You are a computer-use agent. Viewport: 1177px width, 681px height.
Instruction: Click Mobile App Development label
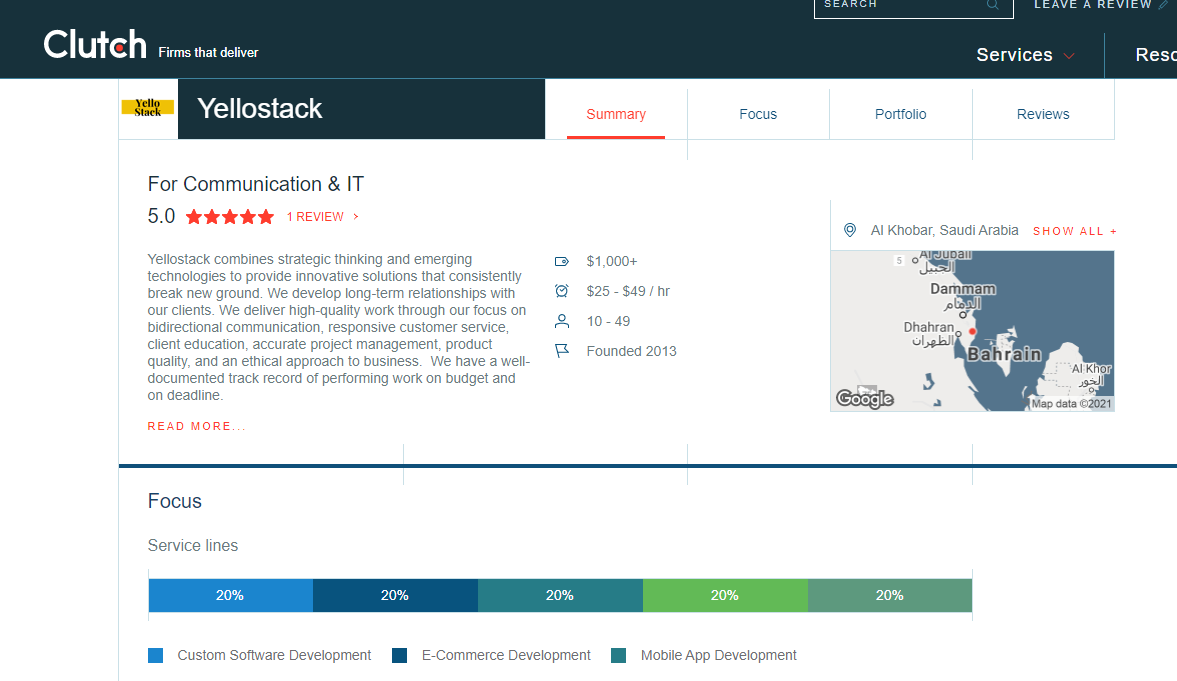coord(718,655)
